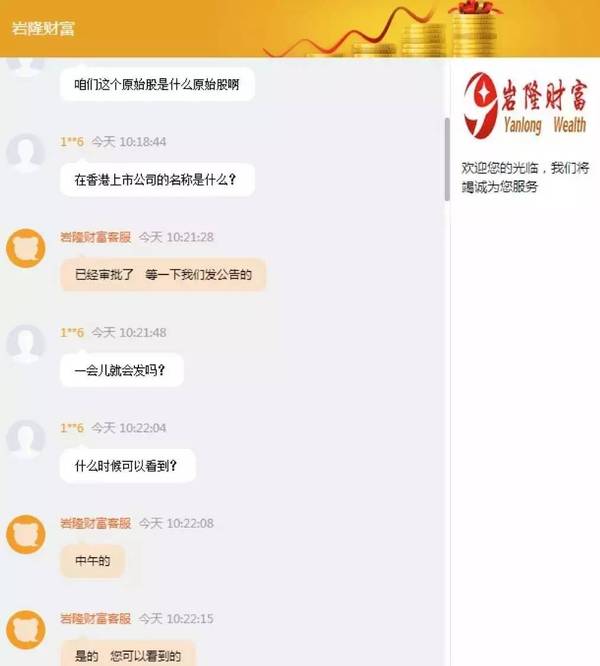Image resolution: width=600 pixels, height=666 pixels.
Task: Click the chat area vertical scrollbar thumb
Action: [447, 159]
